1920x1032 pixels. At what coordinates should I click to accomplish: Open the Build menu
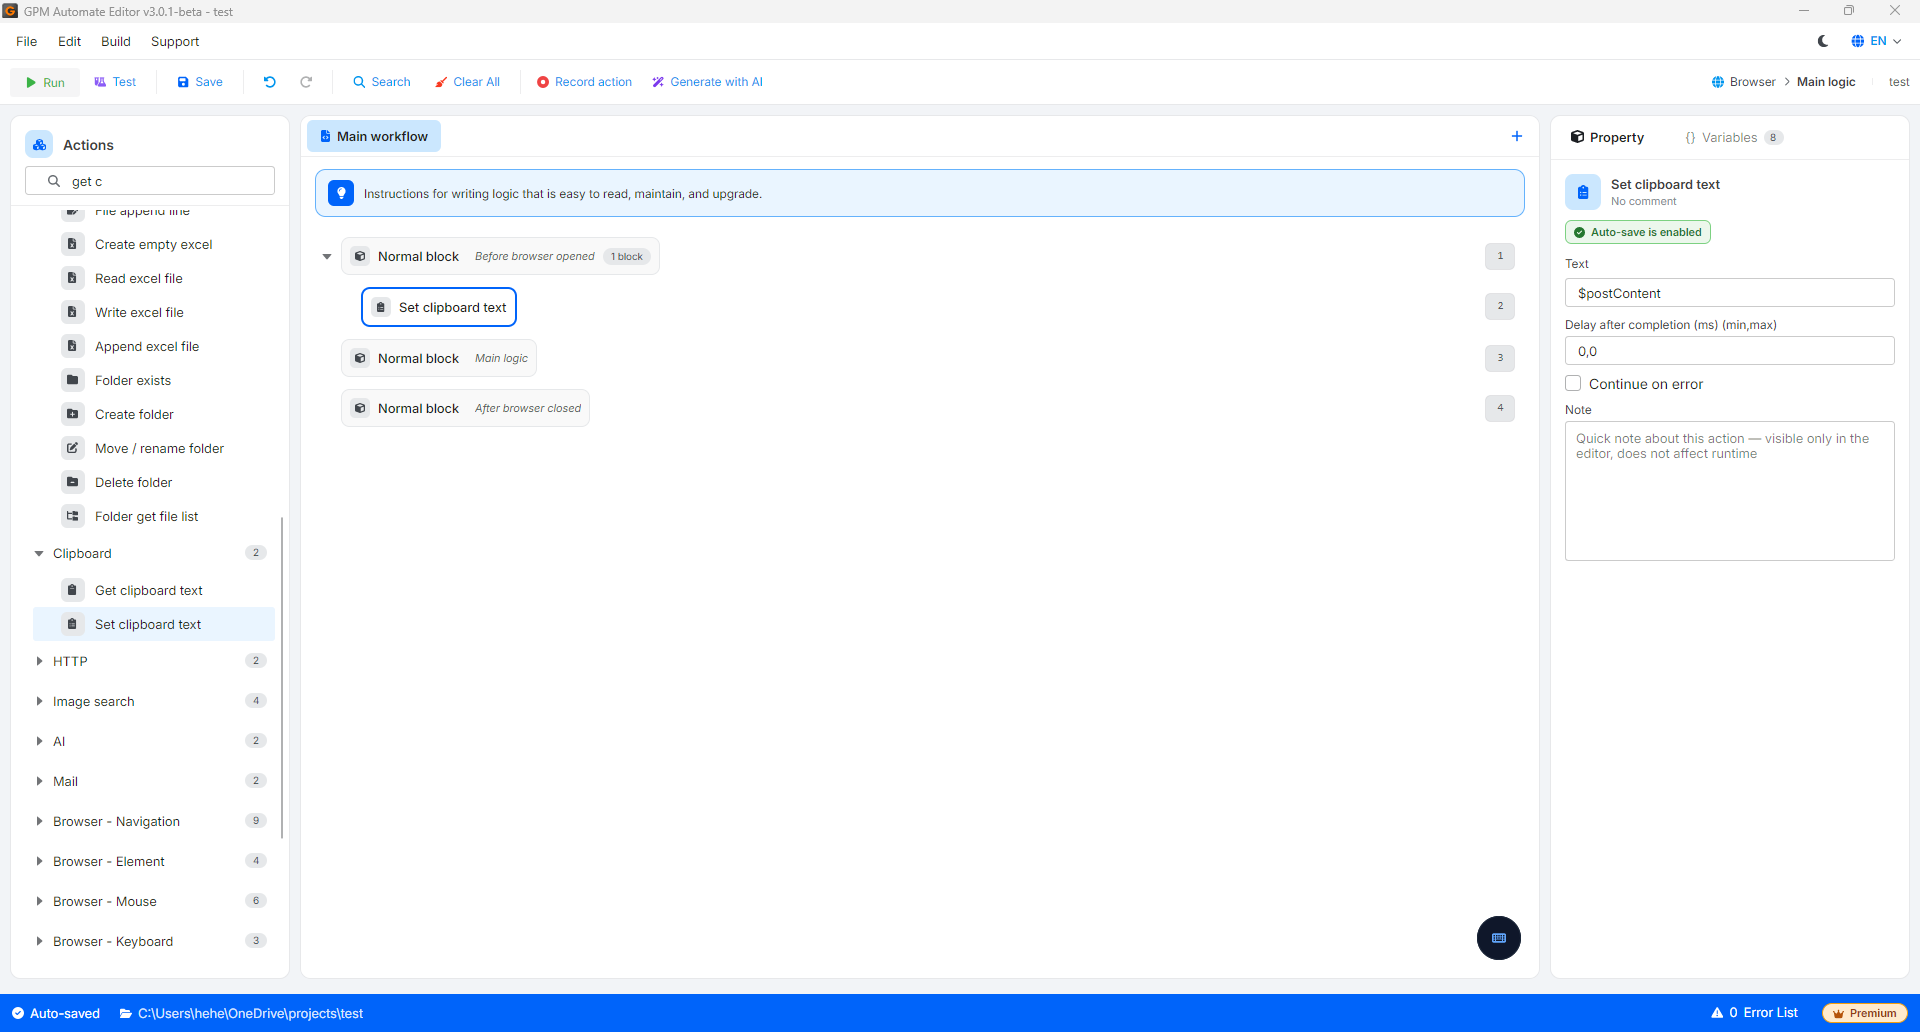pyautogui.click(x=116, y=41)
